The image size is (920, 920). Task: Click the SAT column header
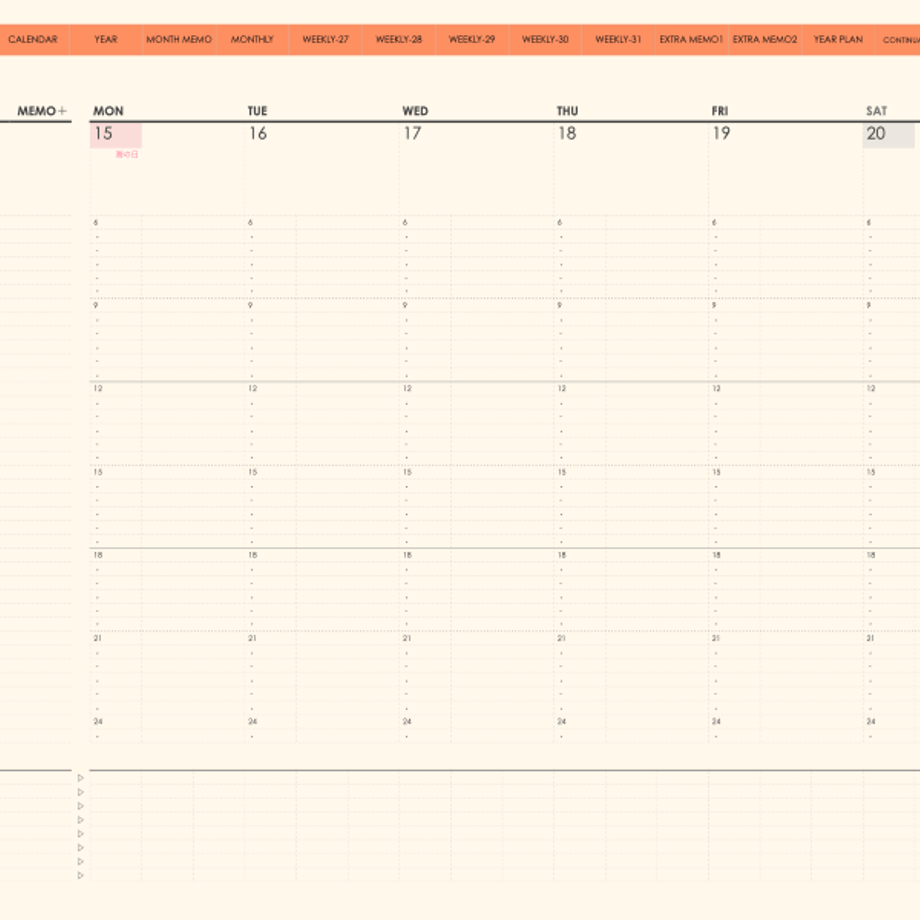pos(877,111)
